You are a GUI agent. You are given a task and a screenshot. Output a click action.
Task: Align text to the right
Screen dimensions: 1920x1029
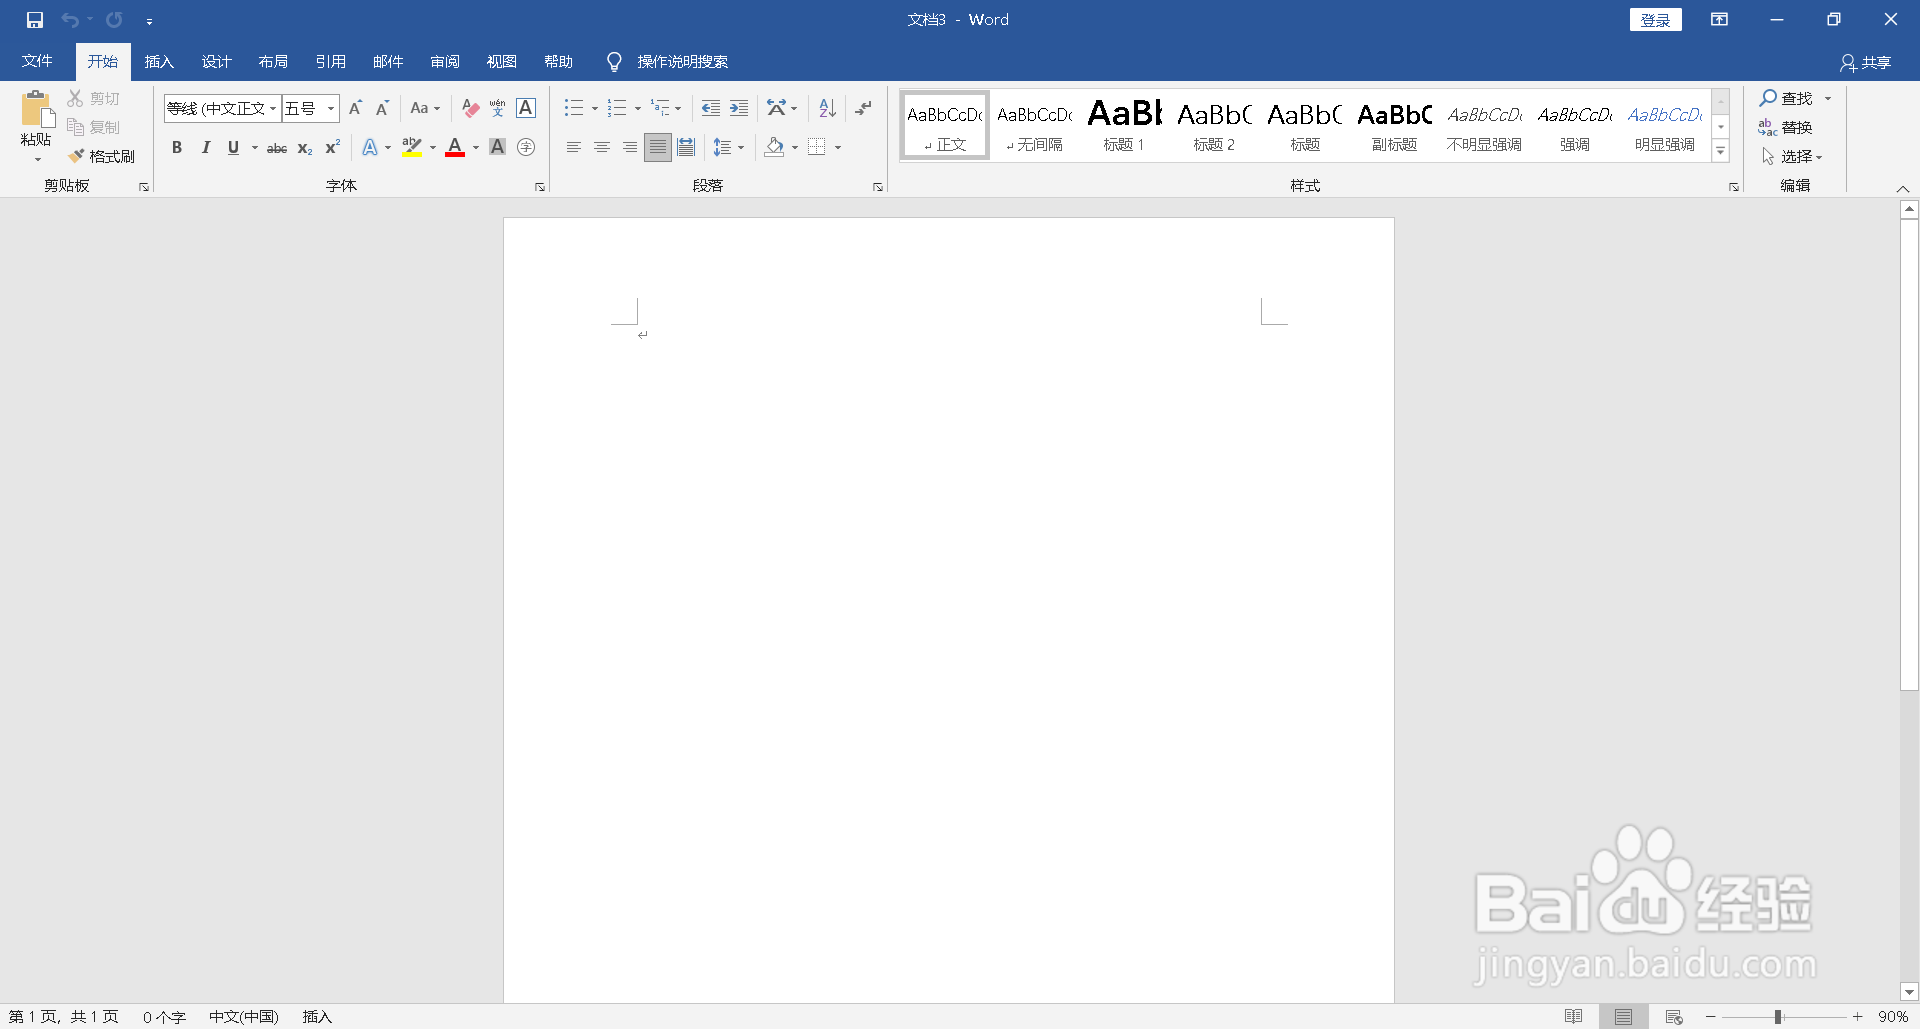pyautogui.click(x=630, y=148)
